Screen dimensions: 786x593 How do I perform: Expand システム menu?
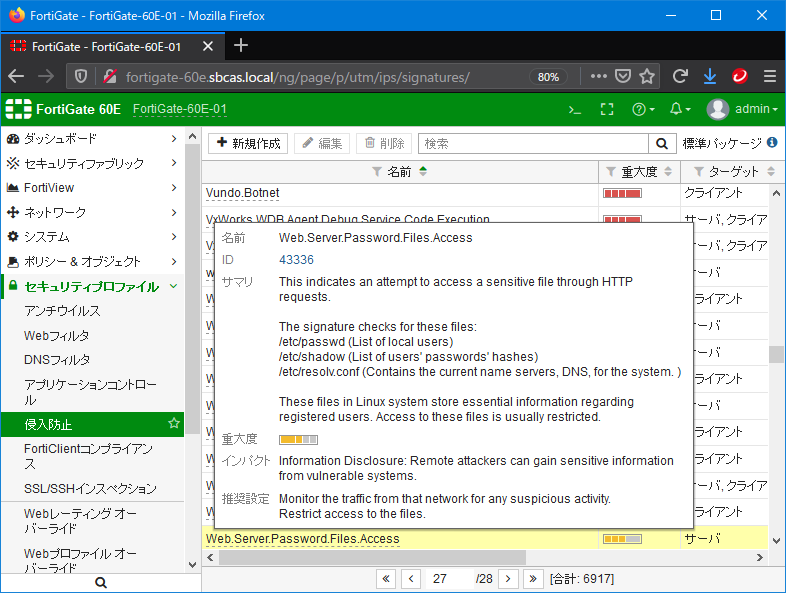tap(92, 237)
